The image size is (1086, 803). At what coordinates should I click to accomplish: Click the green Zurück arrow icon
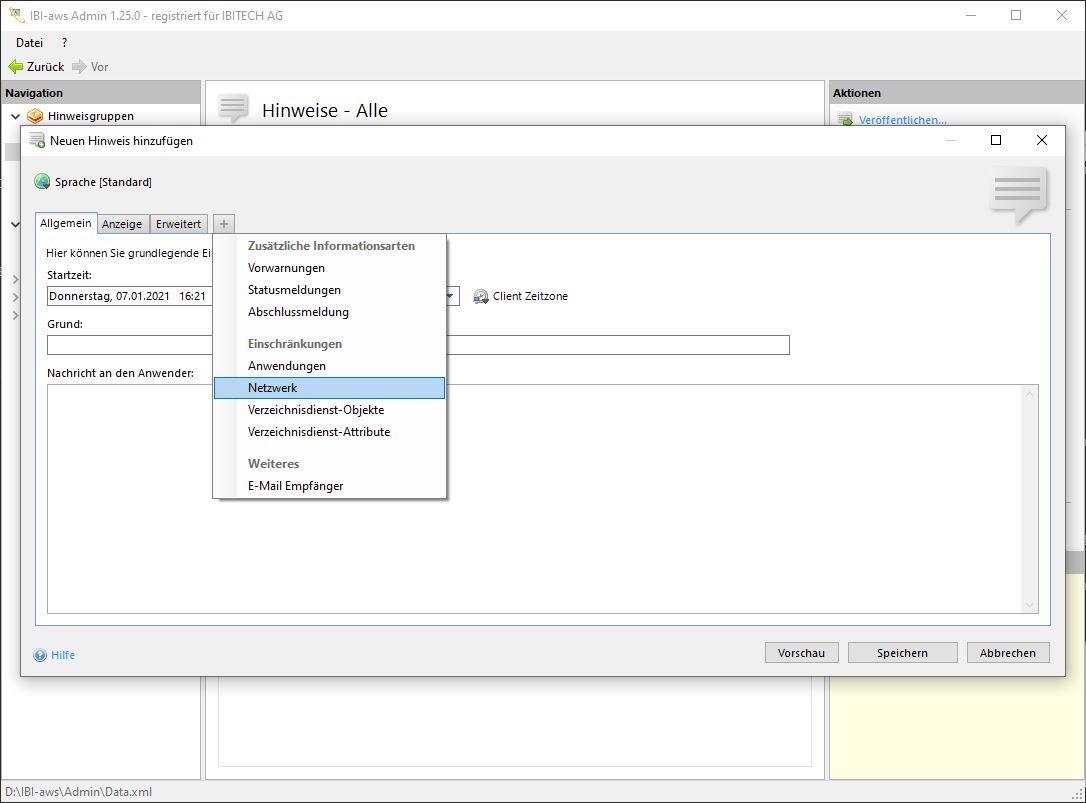15,67
